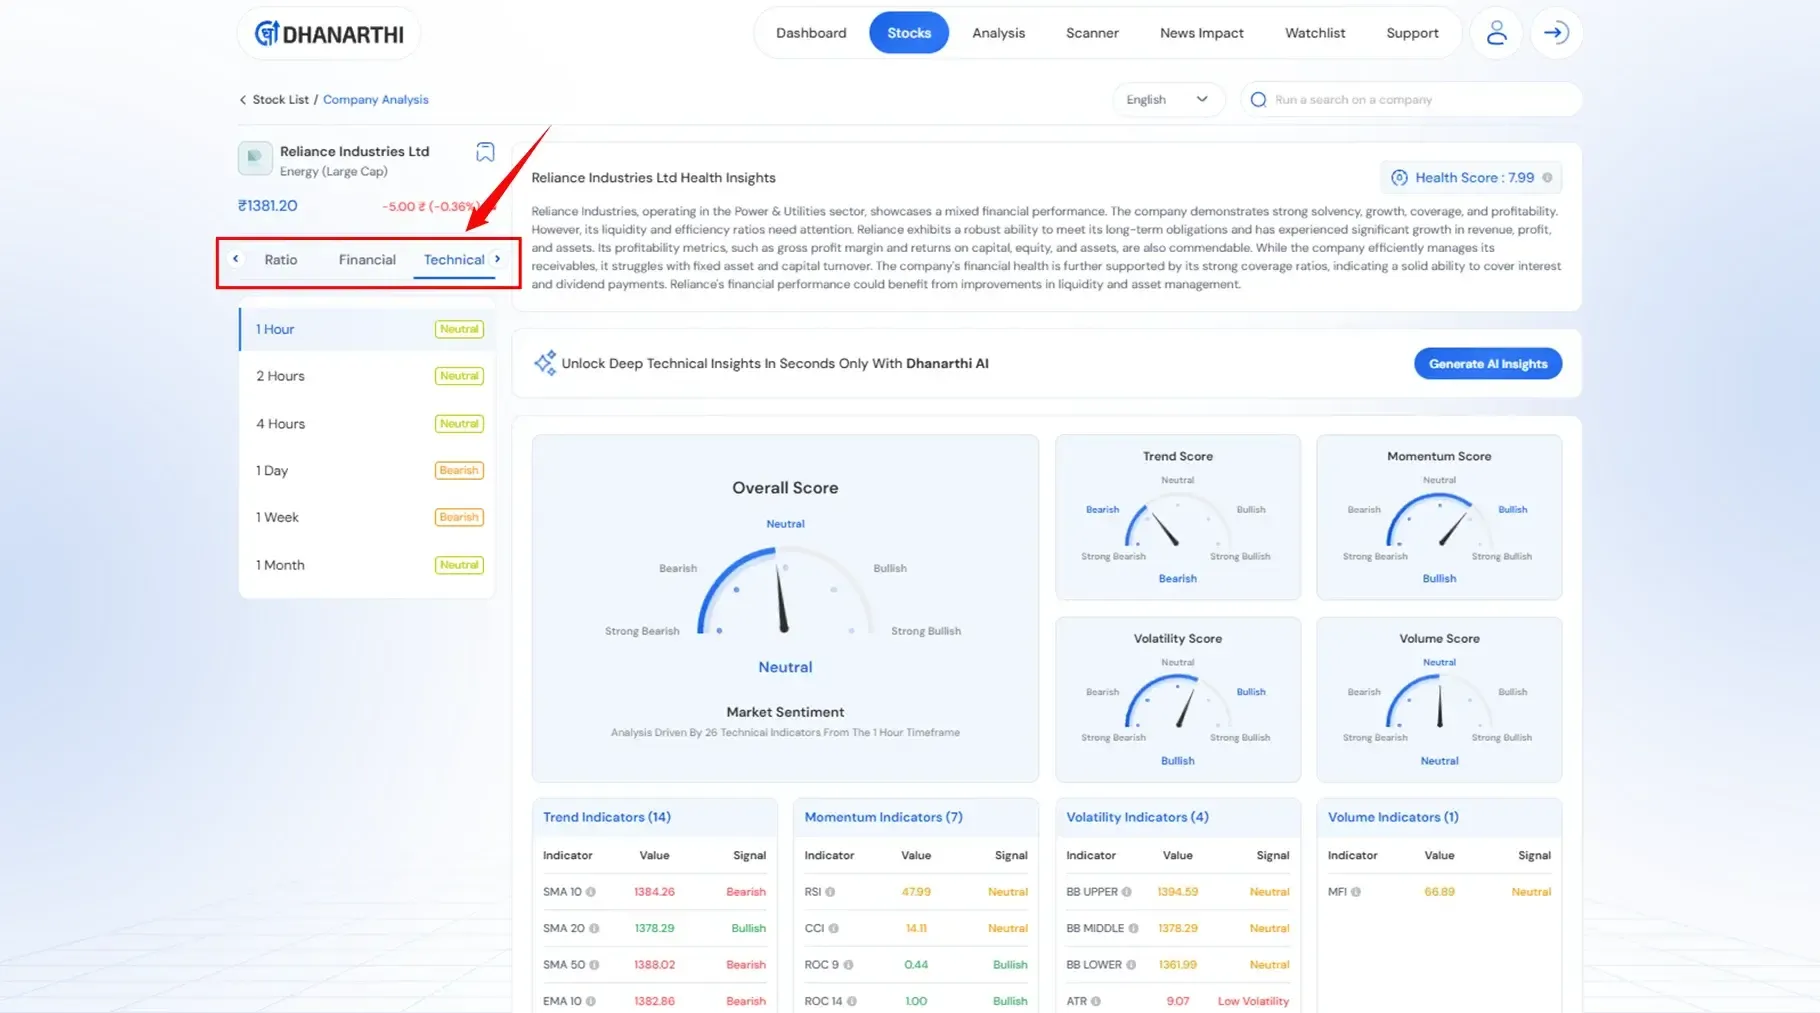1820x1013 pixels.
Task: Select the 1 Week timeframe
Action: point(366,518)
